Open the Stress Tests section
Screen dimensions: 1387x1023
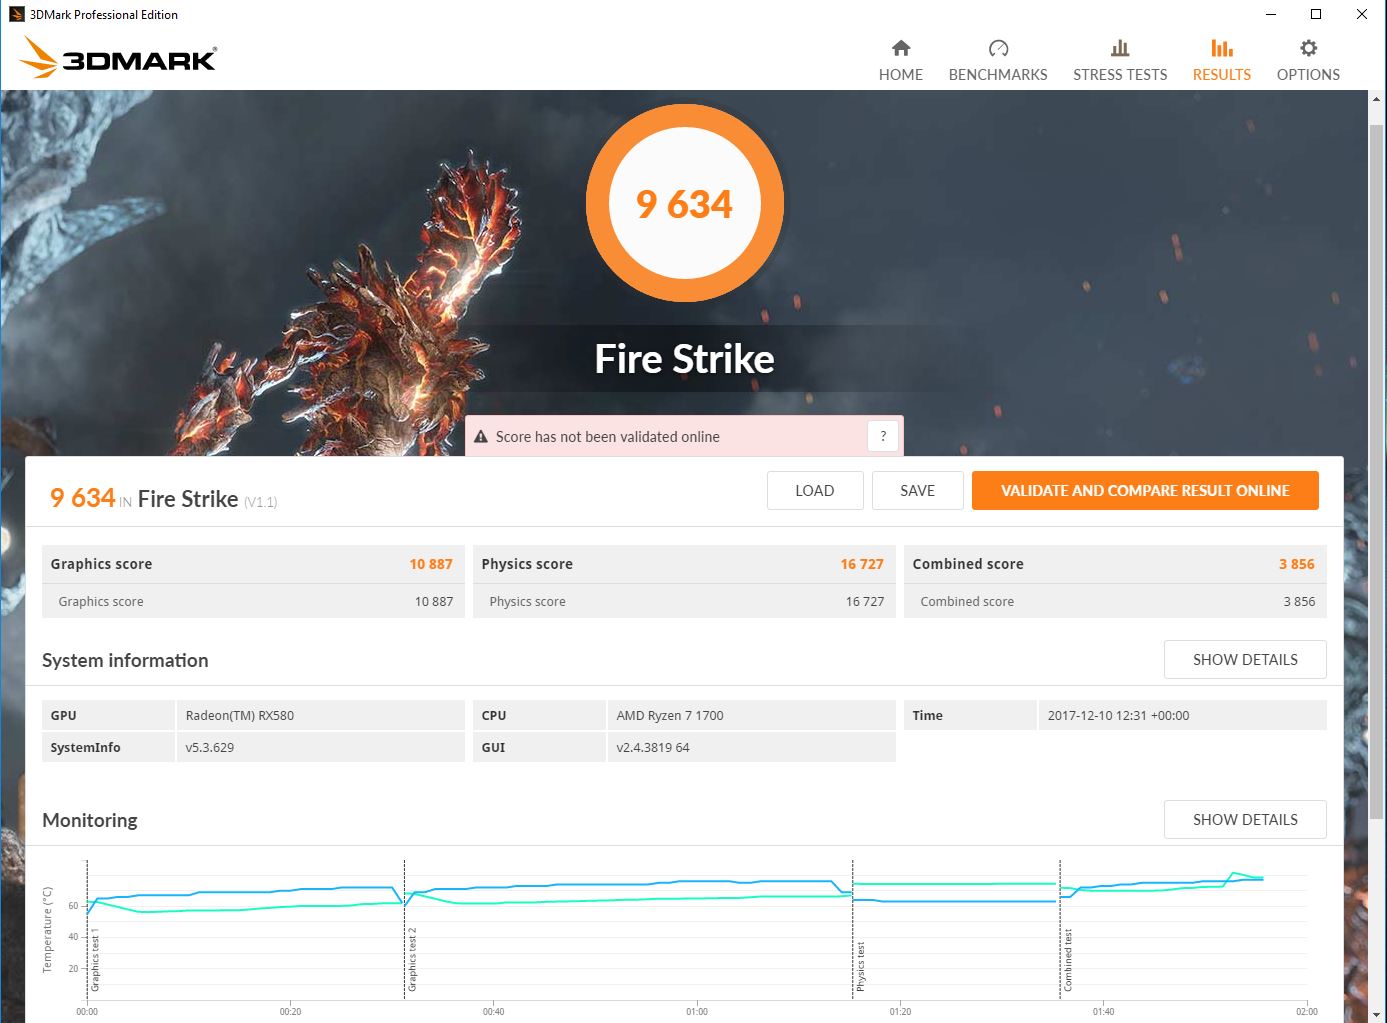[1120, 61]
